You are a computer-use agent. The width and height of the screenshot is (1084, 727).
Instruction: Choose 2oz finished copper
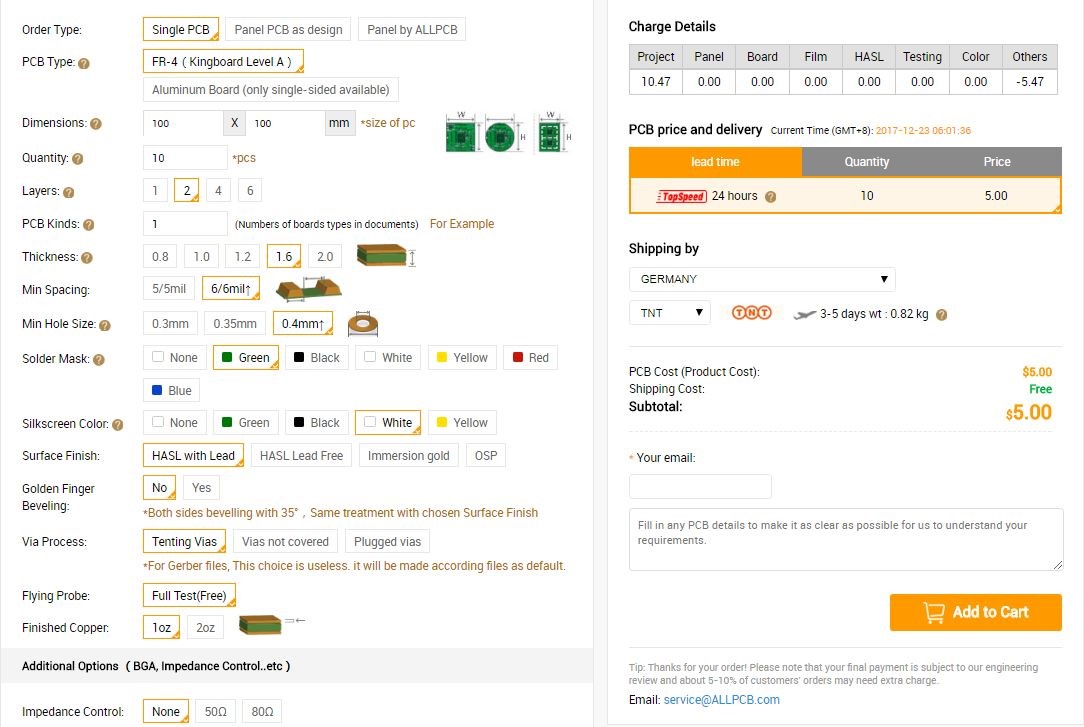[x=205, y=628]
